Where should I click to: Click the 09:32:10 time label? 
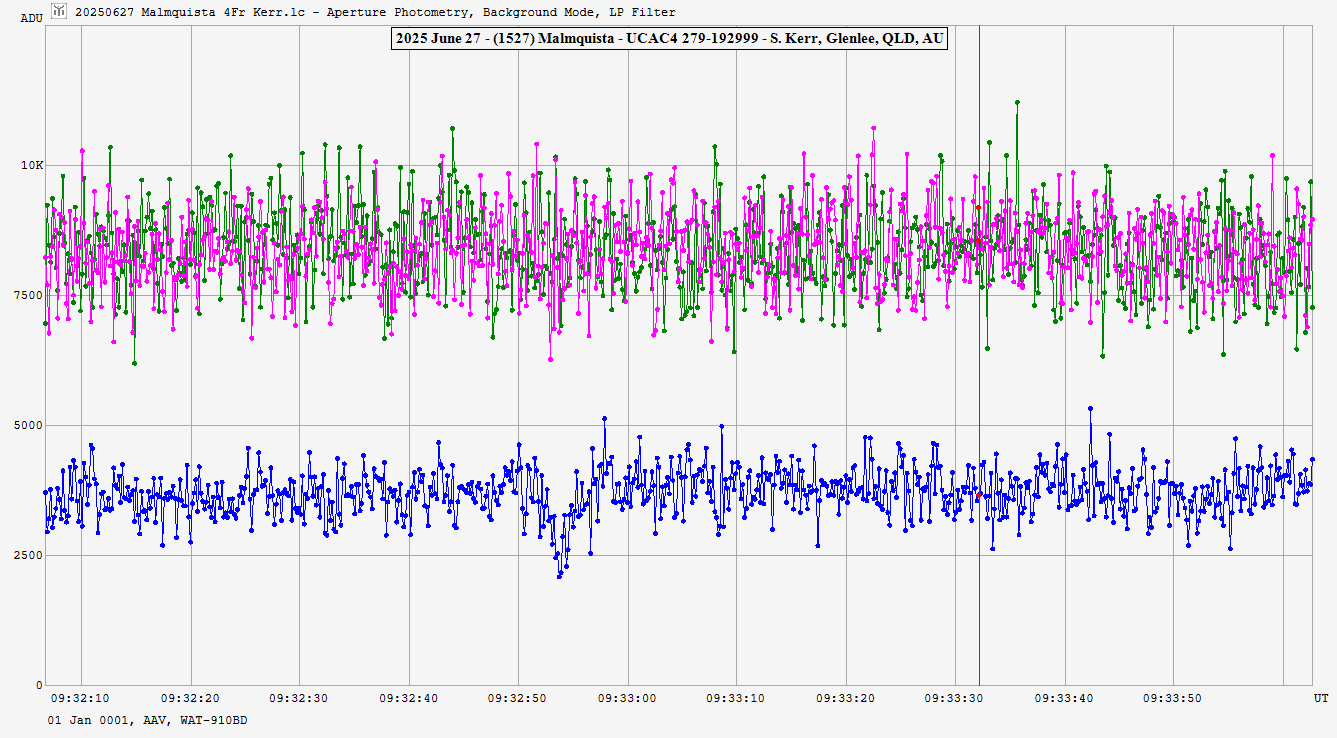pyautogui.click(x=81, y=698)
